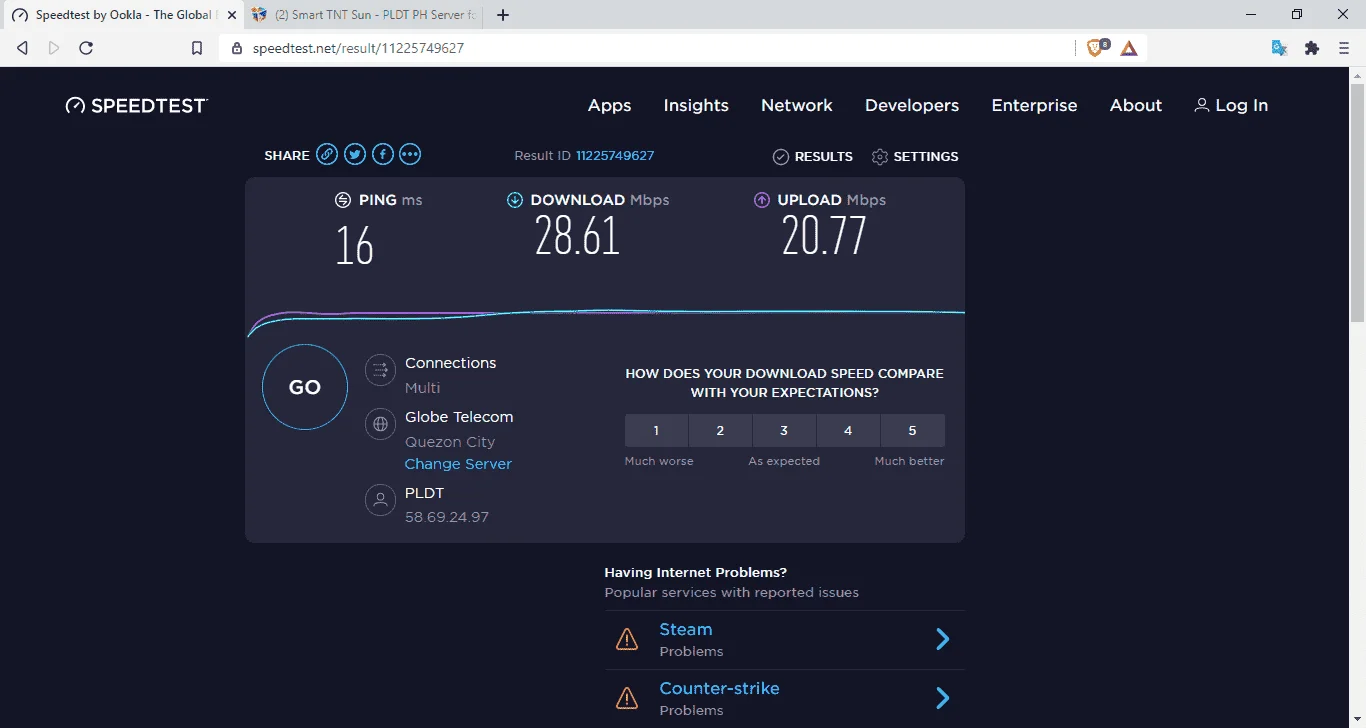Screen dimensions: 1366x728
Task: Click Change Server link
Action: pyautogui.click(x=458, y=464)
